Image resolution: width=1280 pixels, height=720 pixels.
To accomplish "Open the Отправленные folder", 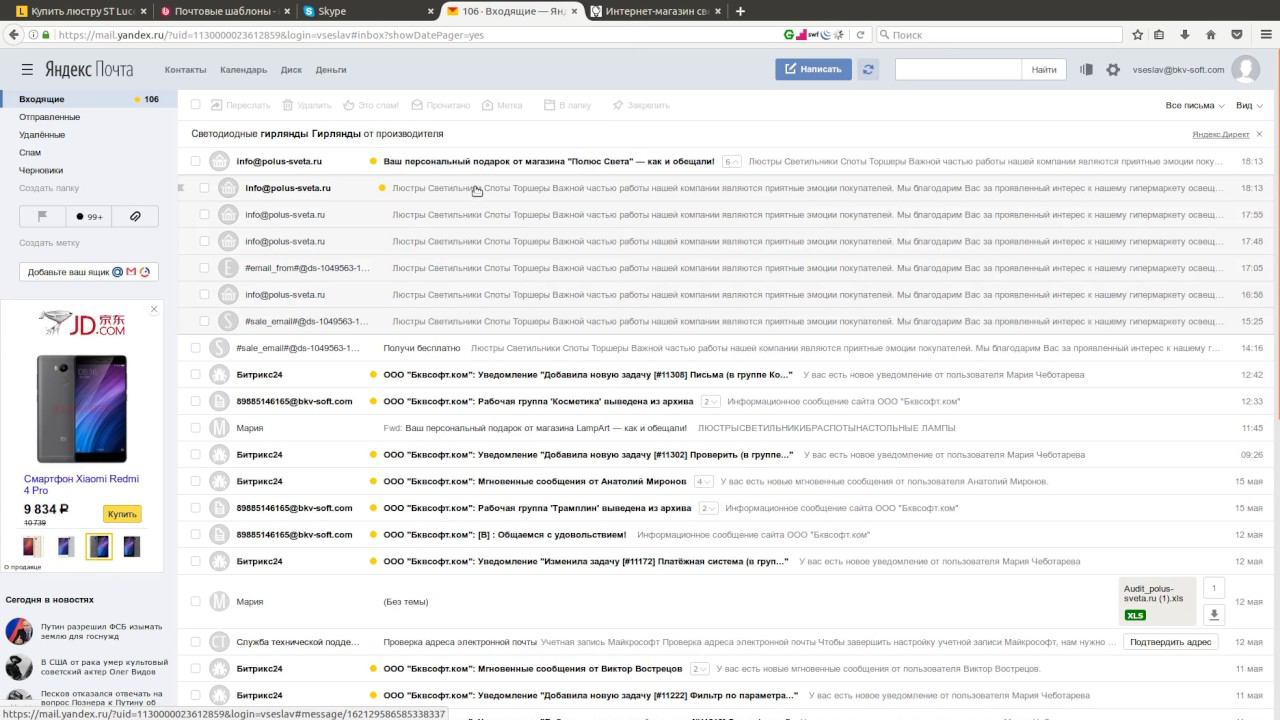I will [49, 117].
